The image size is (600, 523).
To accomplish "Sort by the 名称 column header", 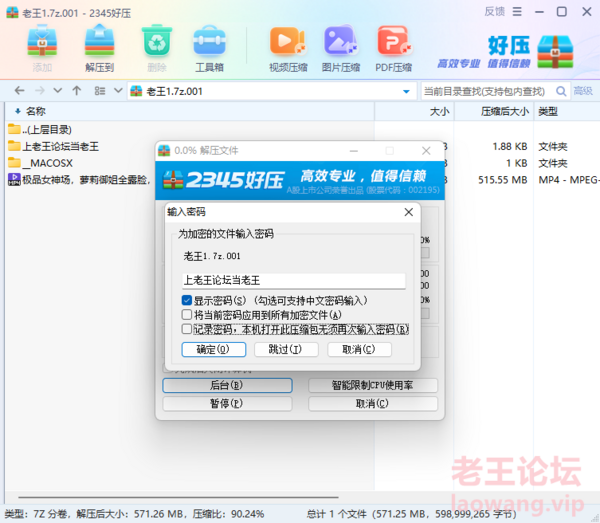I will (189, 111).
